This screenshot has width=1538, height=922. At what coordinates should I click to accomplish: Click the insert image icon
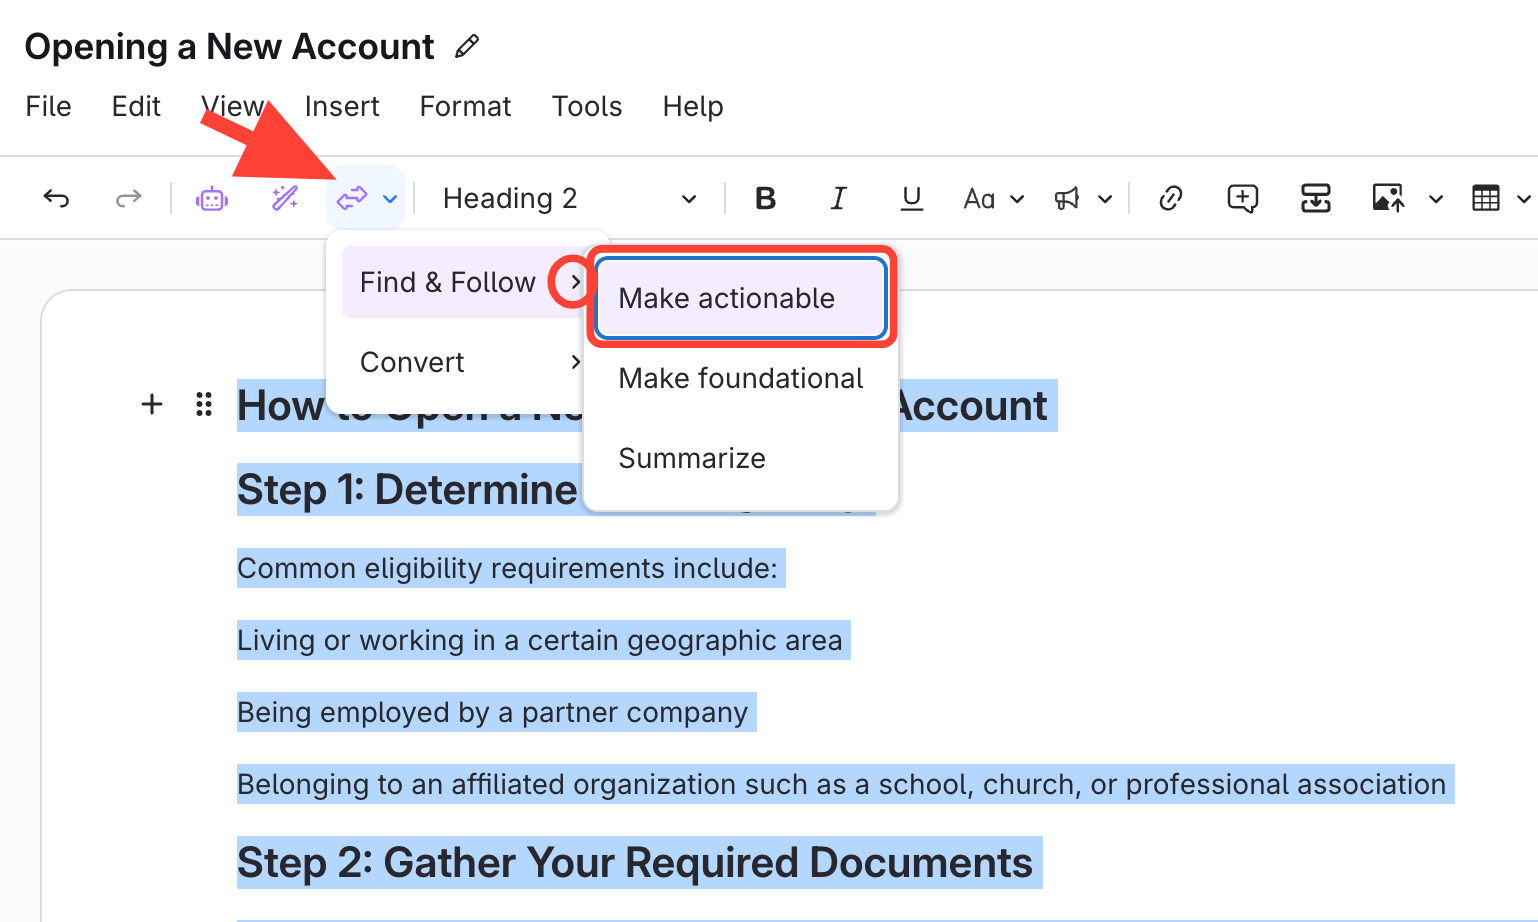tap(1388, 199)
